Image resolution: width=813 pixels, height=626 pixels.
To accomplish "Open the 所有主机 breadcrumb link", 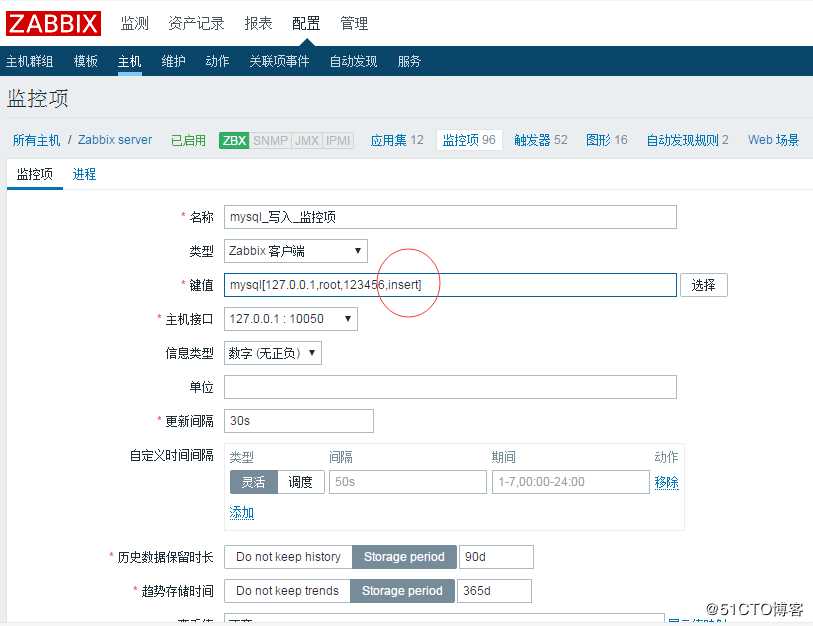I will (x=36, y=140).
